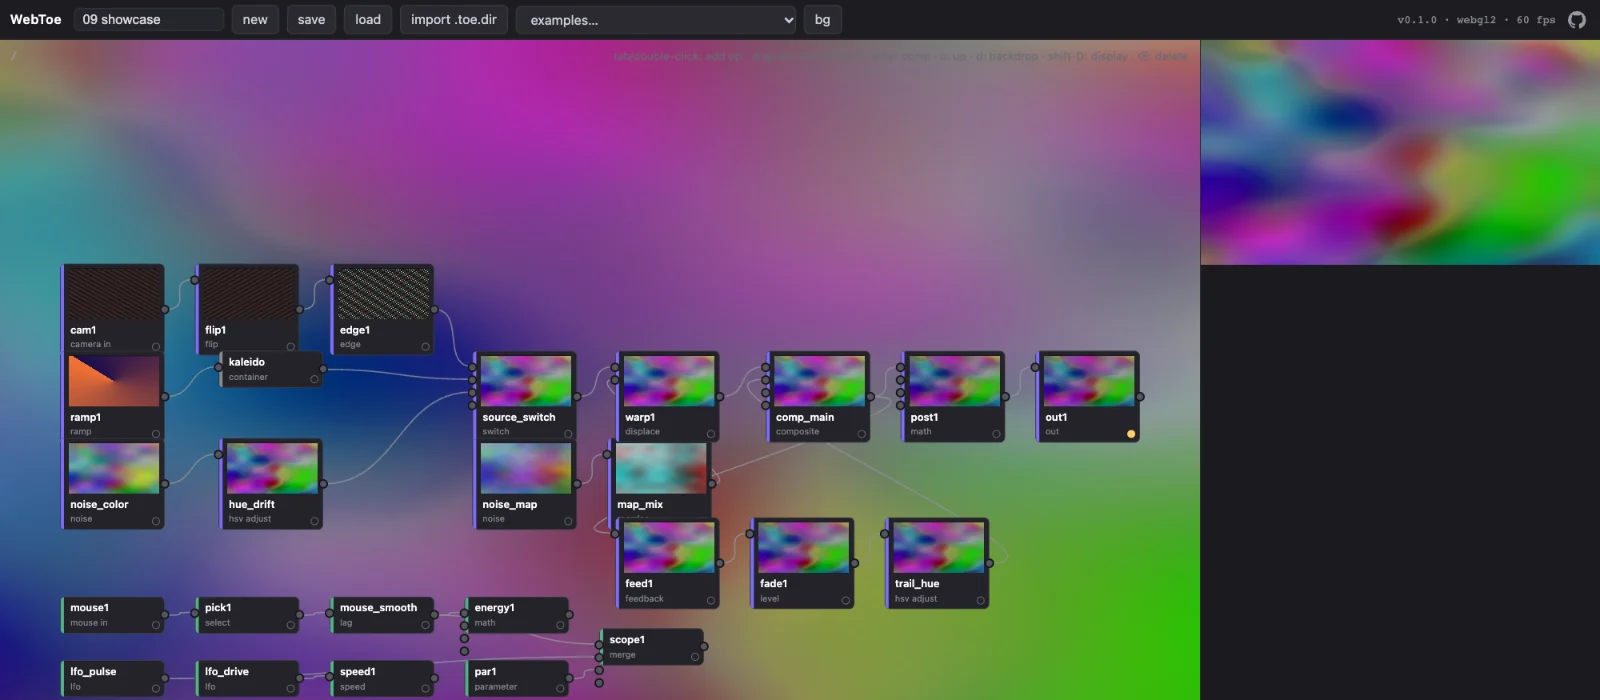Select the hue_drift node thumbnail
The height and width of the screenshot is (700, 1600).
pyautogui.click(x=272, y=468)
